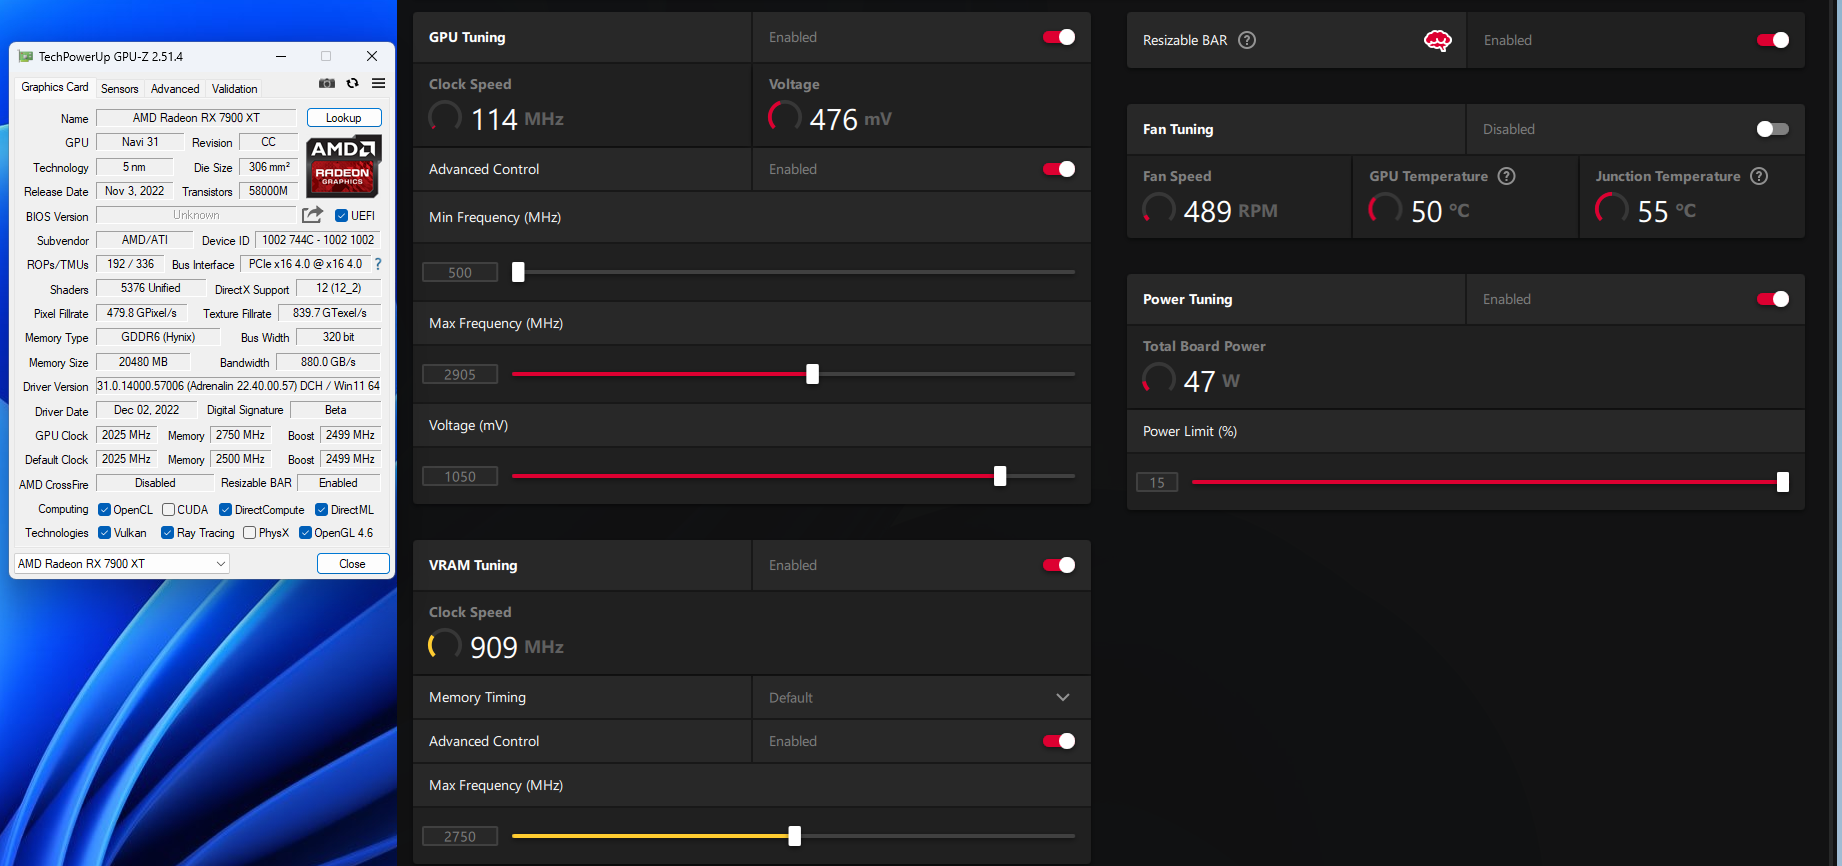Viewport: 1842px width, 866px height.
Task: Select the Graphics Card tab
Action: click(x=55, y=88)
